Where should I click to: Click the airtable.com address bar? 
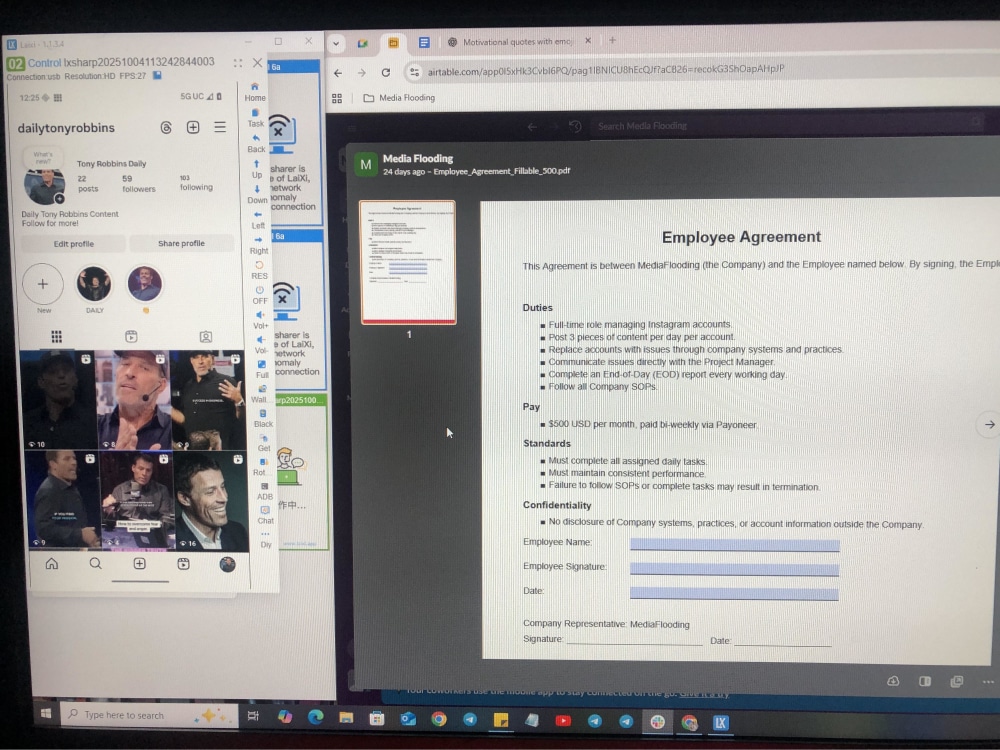pos(606,70)
